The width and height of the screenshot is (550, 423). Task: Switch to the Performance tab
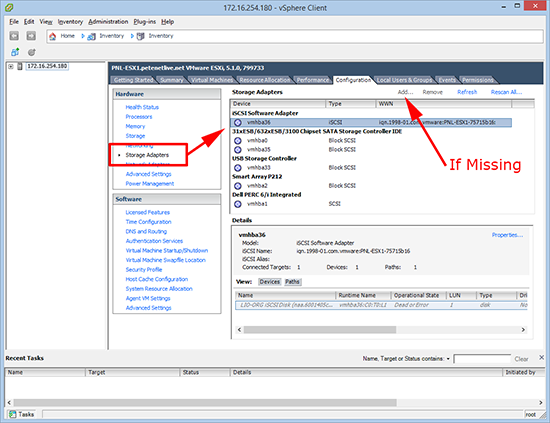313,80
